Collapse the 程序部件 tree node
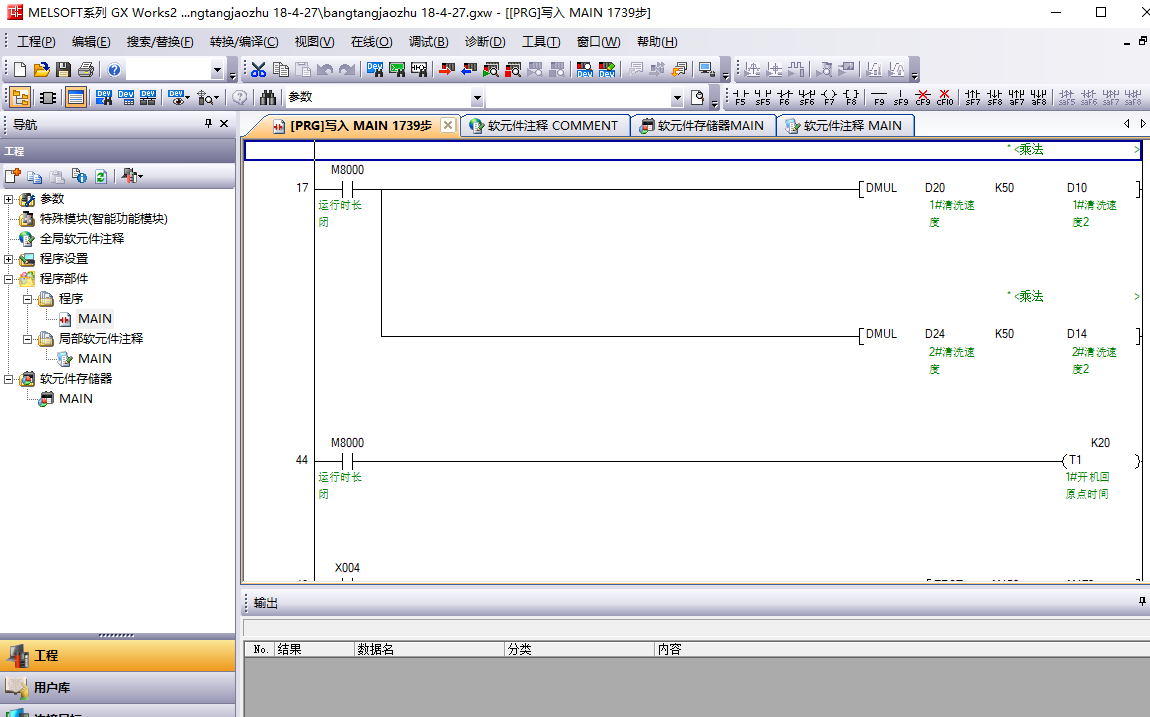 click(10, 279)
